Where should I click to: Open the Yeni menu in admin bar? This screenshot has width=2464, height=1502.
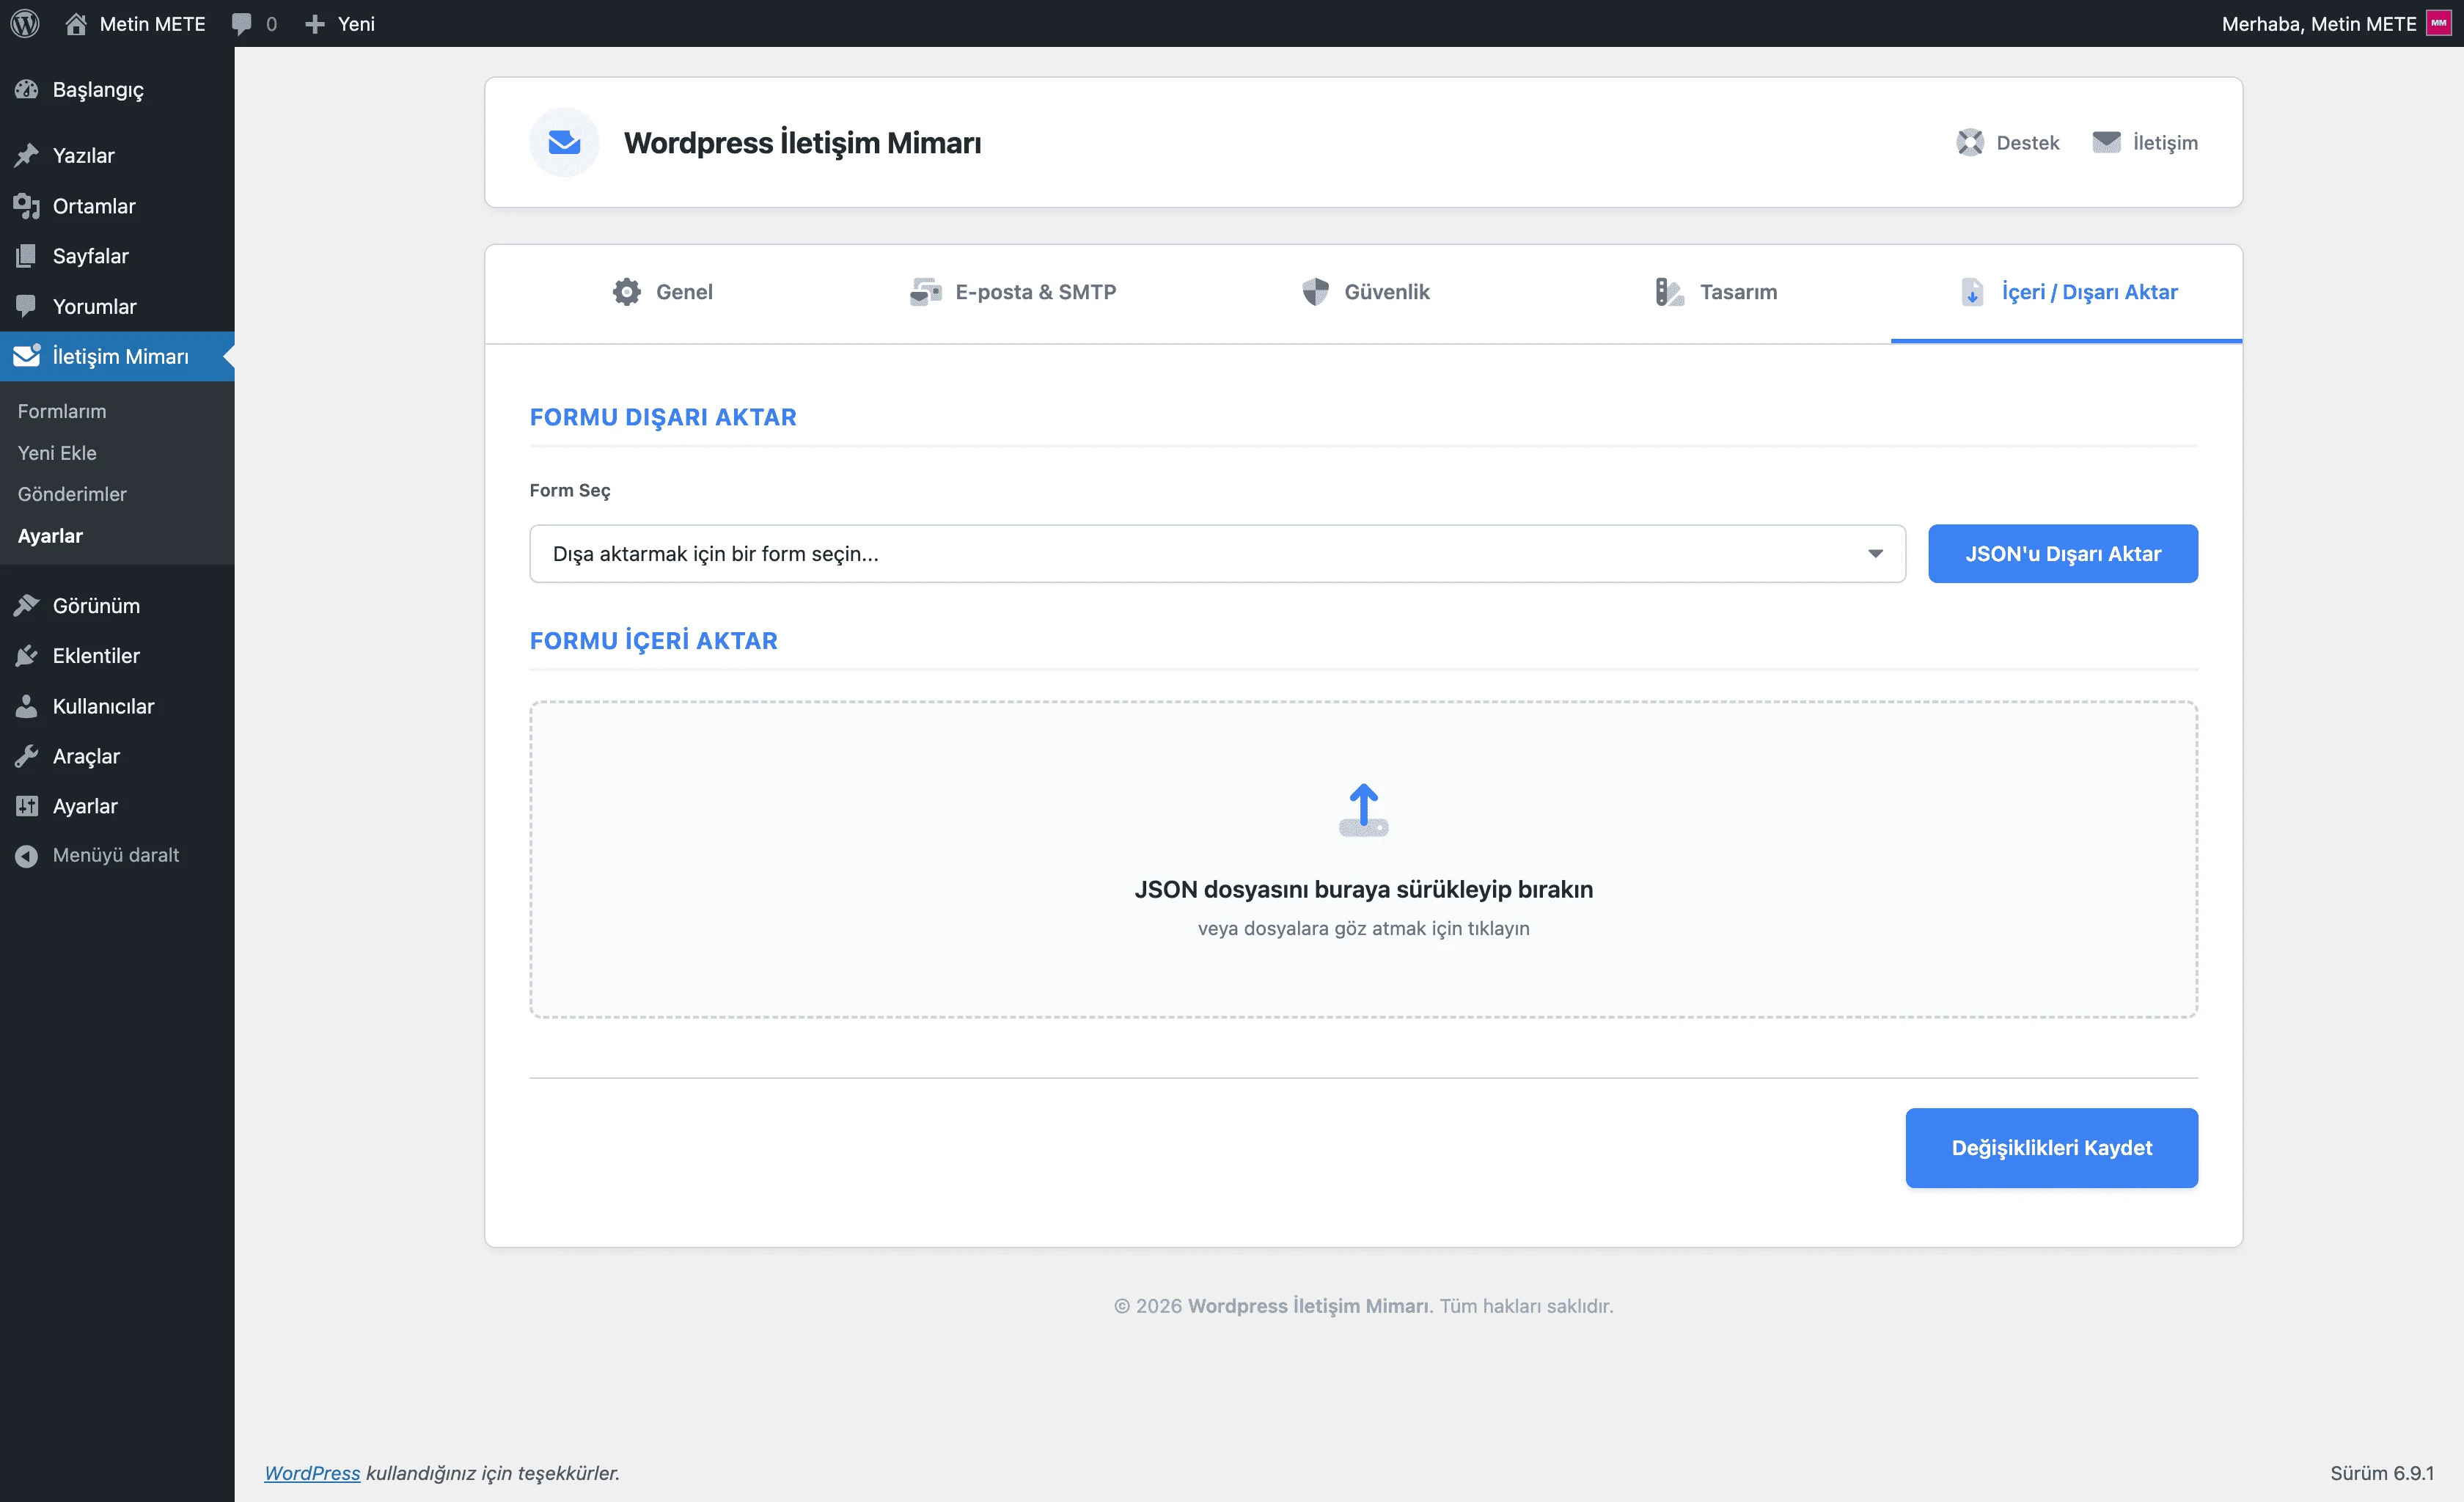(340, 23)
